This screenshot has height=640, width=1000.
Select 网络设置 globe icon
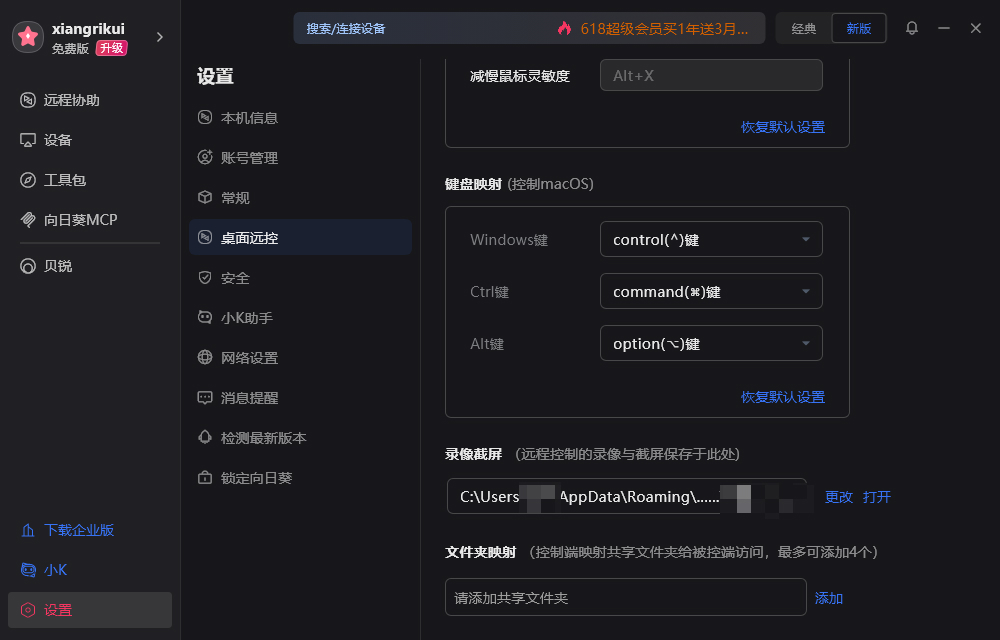205,358
